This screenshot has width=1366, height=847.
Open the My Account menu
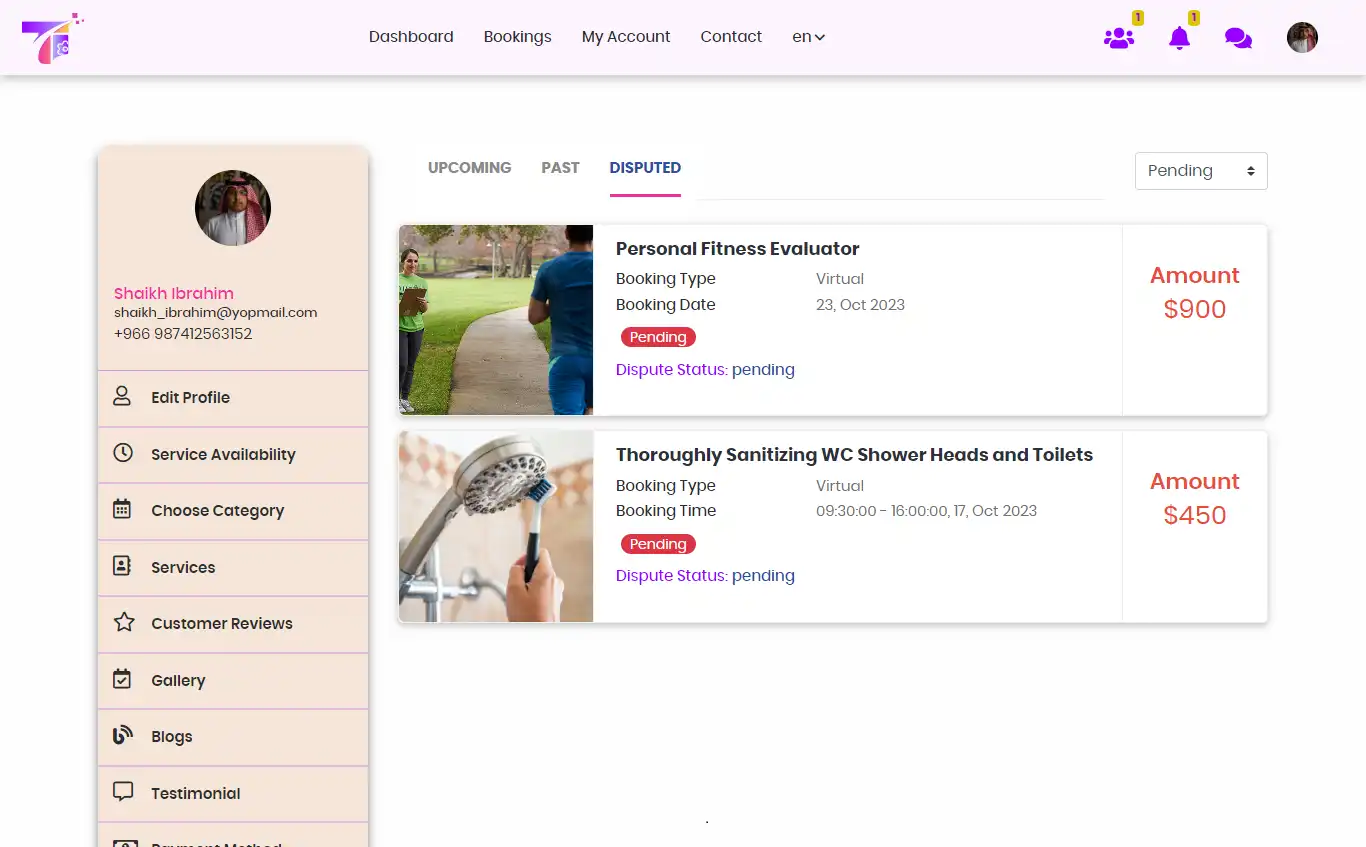click(625, 36)
